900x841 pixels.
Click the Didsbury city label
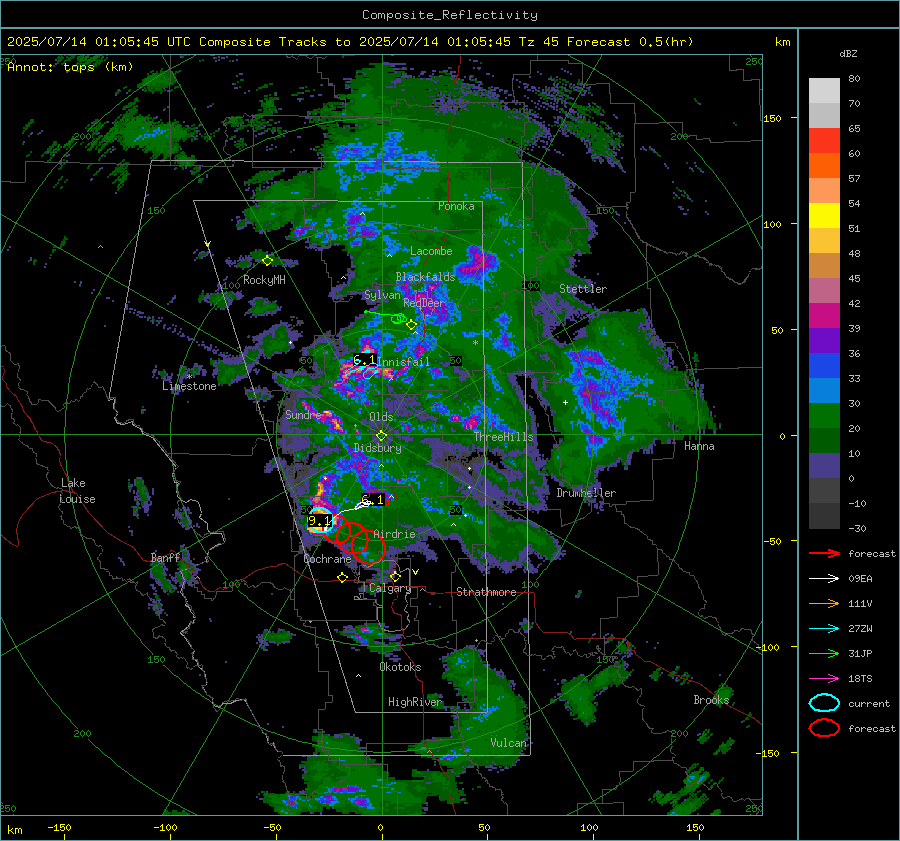click(x=377, y=448)
